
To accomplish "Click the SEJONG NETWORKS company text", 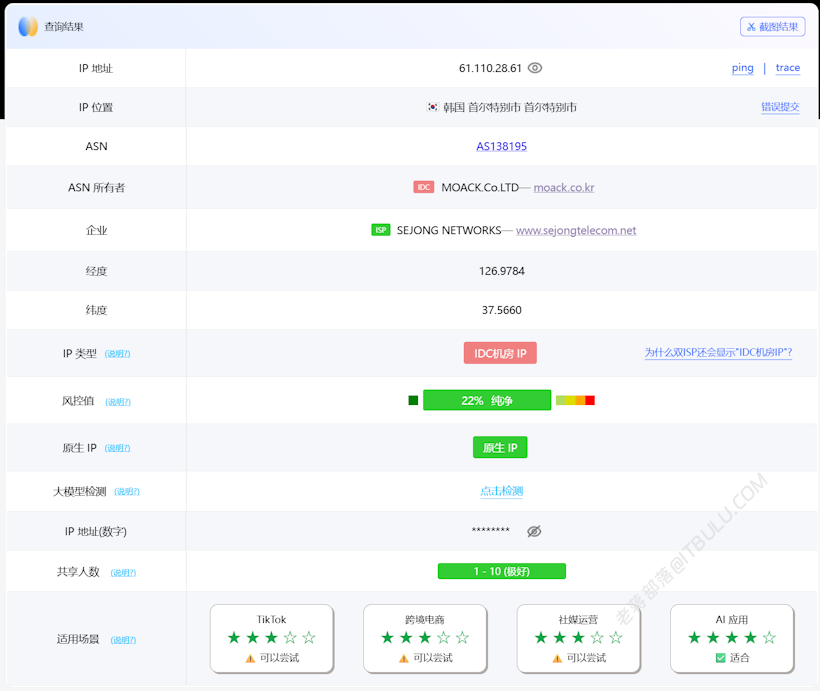I will click(449, 230).
